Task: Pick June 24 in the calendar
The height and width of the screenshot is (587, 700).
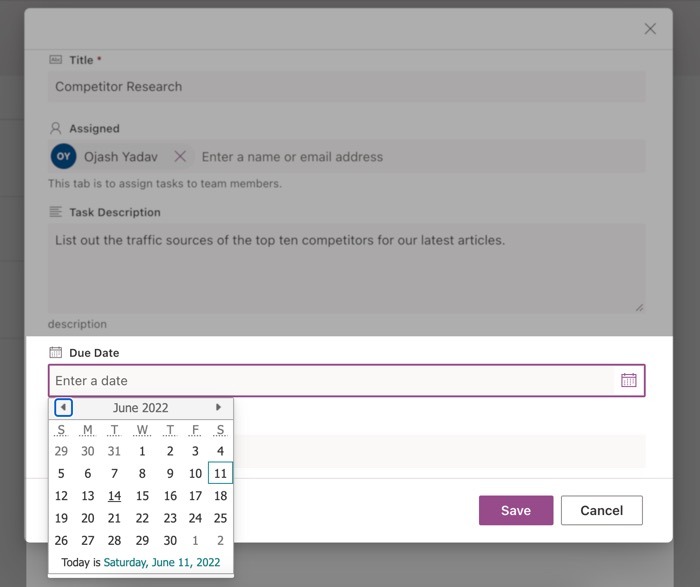Action: pos(195,518)
